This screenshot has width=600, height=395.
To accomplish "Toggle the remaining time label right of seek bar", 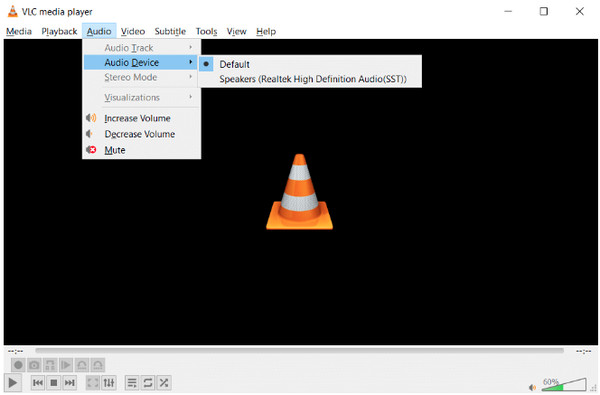I will point(584,351).
